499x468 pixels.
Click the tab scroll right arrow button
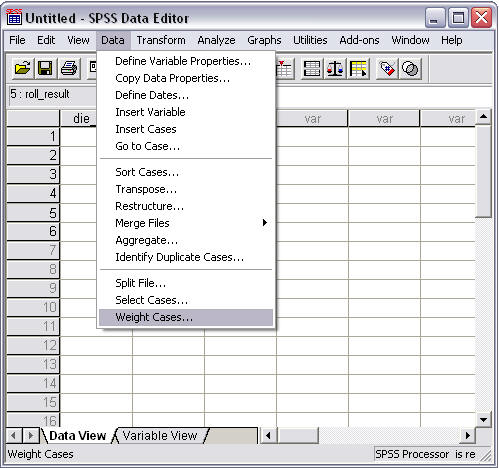click(31, 436)
